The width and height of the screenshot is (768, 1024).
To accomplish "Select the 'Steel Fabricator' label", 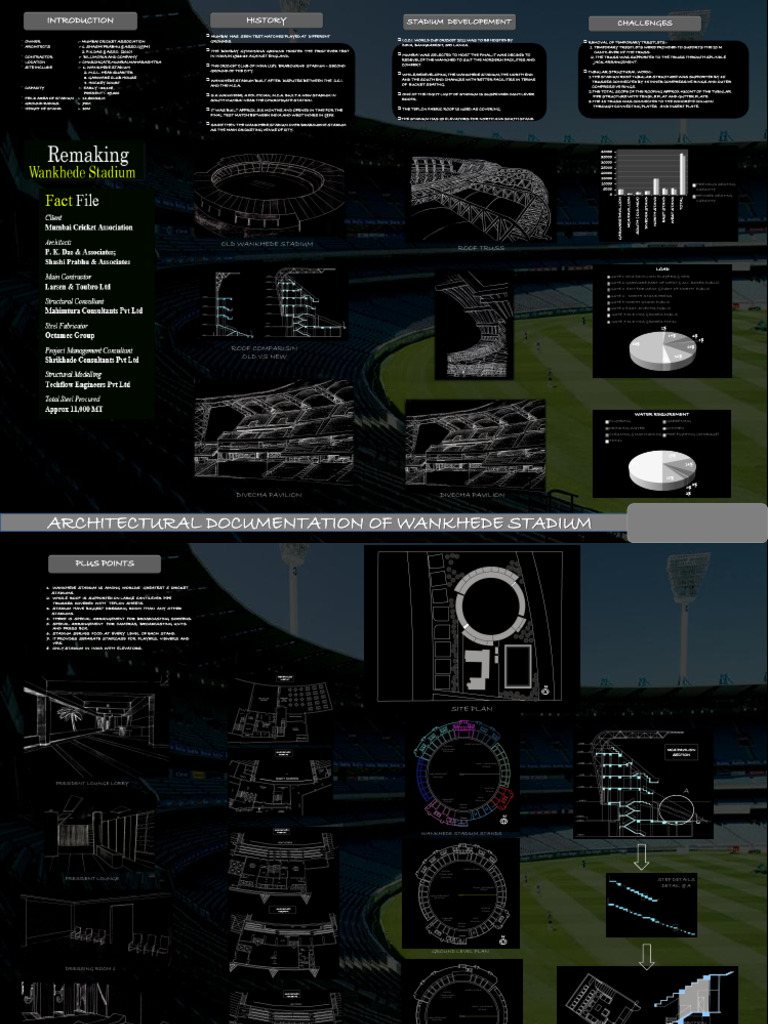I will point(66,325).
